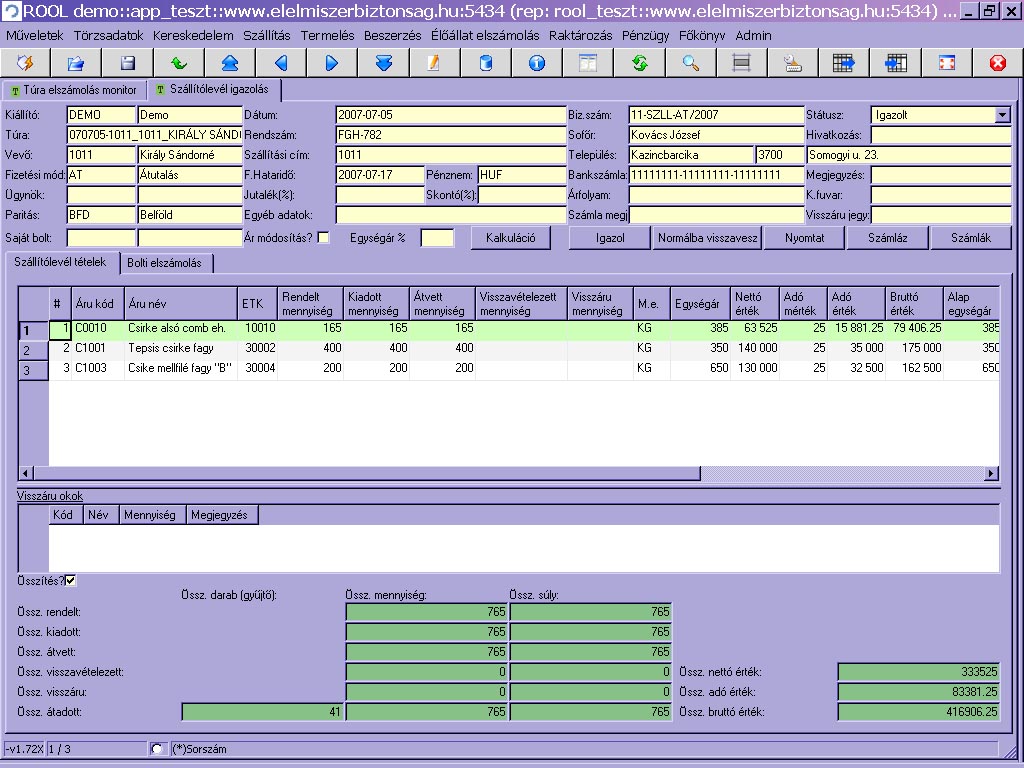The image size is (1024, 768).
Task: Click the save floppy disk toolbar icon
Action: tap(127, 63)
